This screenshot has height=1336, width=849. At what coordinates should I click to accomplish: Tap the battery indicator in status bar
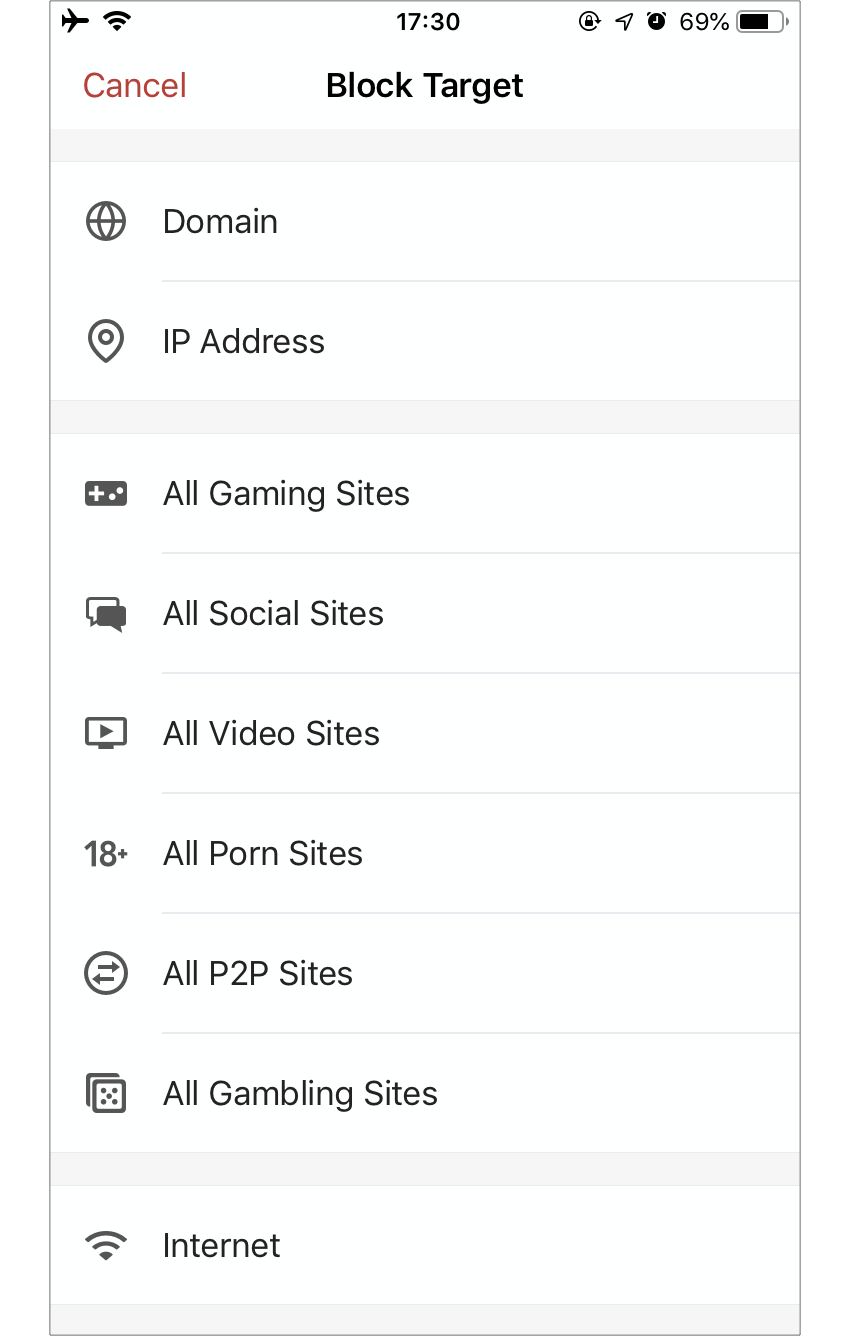(x=763, y=22)
